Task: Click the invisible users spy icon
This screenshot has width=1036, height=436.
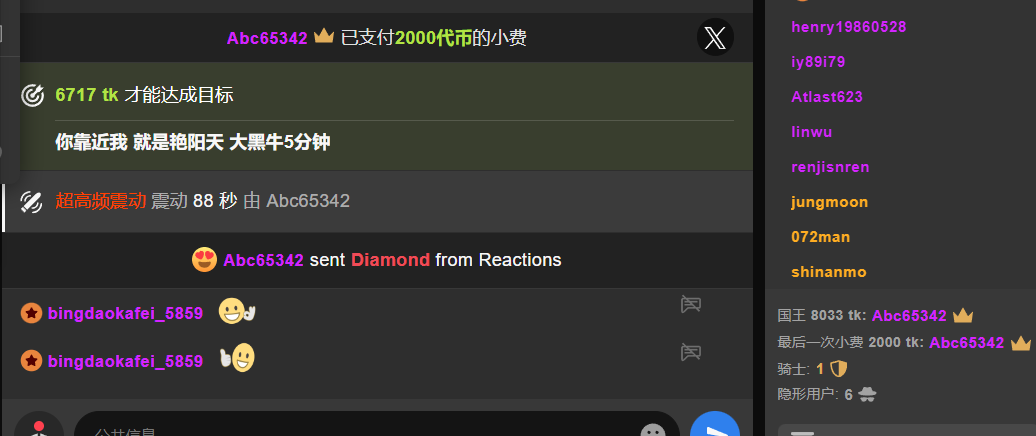Action: (x=867, y=395)
